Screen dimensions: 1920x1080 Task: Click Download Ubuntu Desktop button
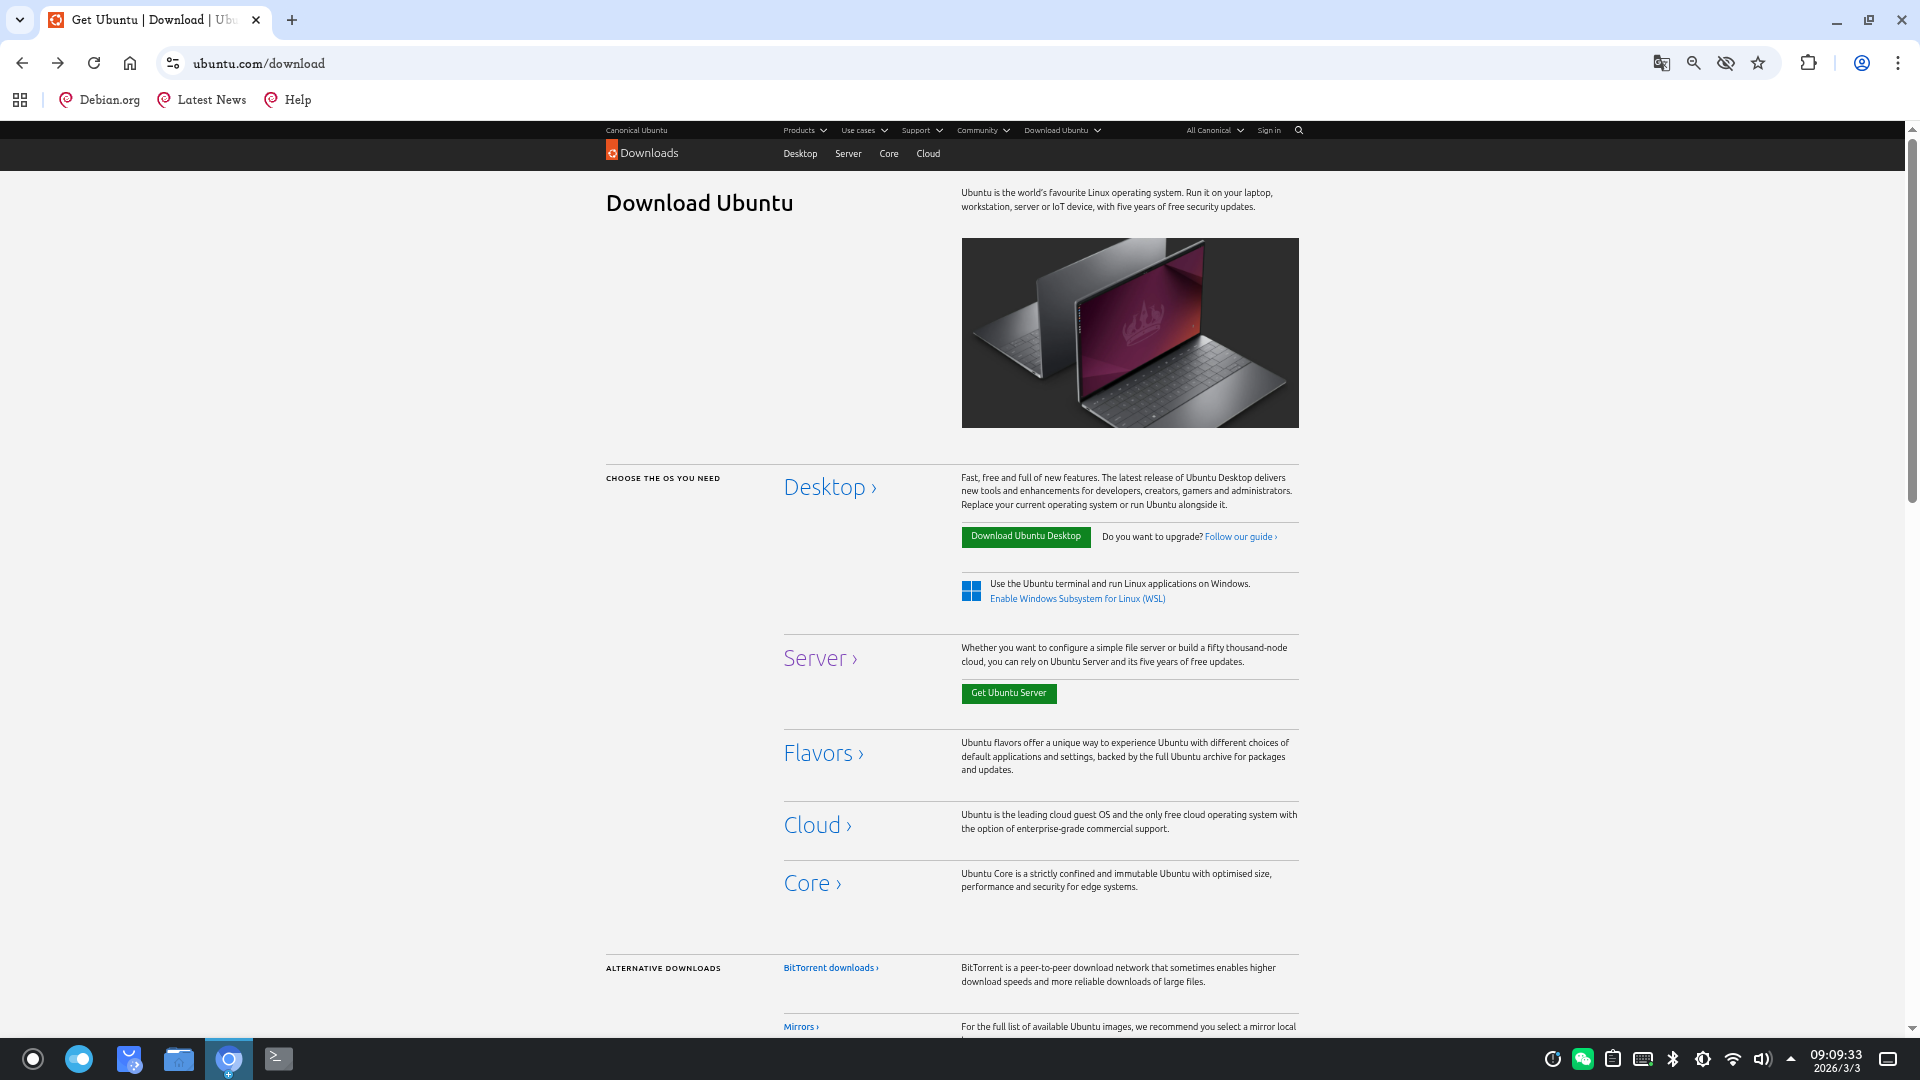1025,537
